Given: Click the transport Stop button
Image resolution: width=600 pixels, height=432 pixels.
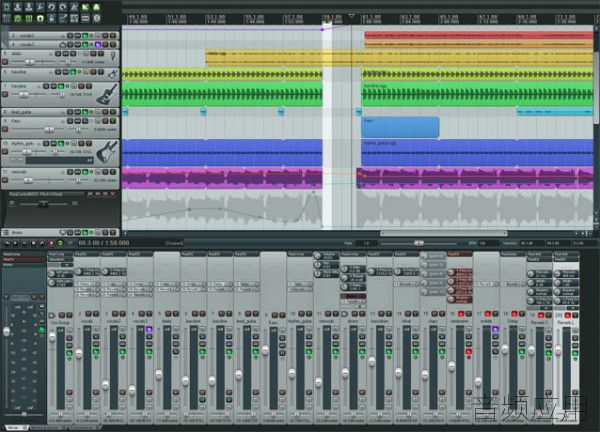Looking at the screenshot, I should coord(33,243).
